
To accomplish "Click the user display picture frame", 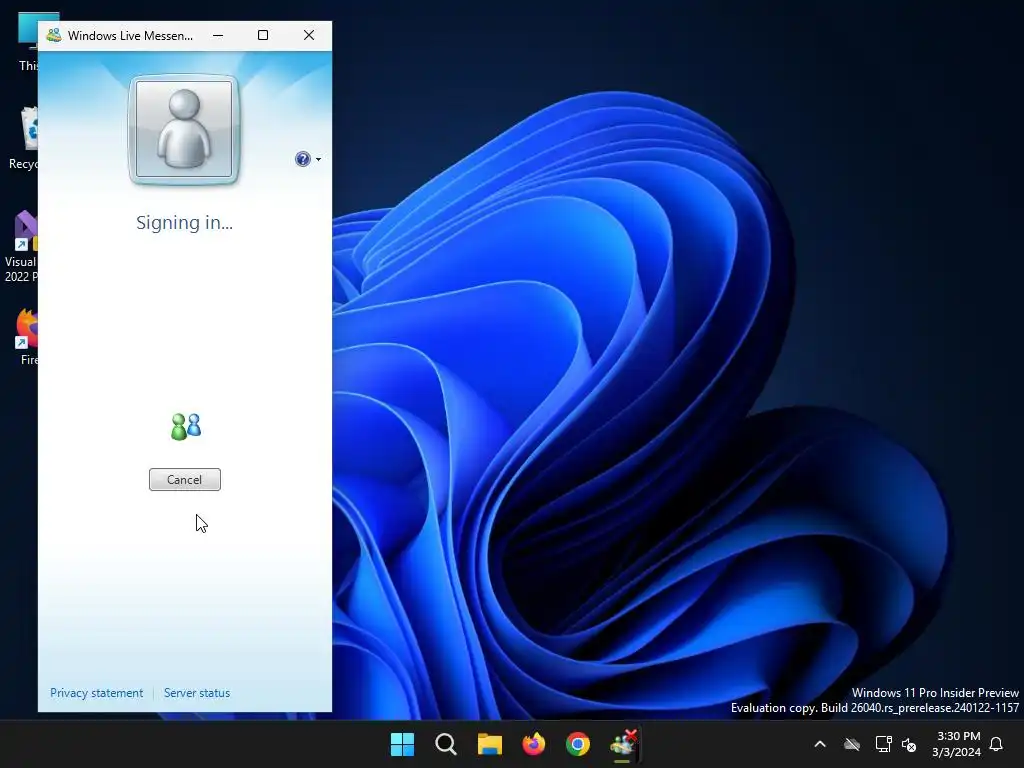I will [x=184, y=129].
